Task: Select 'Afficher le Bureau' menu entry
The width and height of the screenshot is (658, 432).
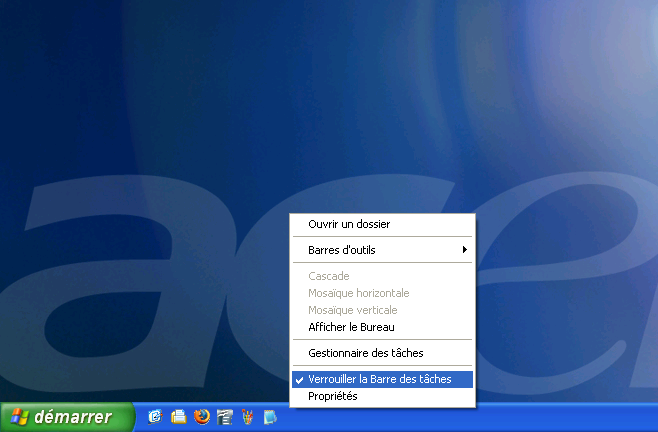Action: coord(382,327)
